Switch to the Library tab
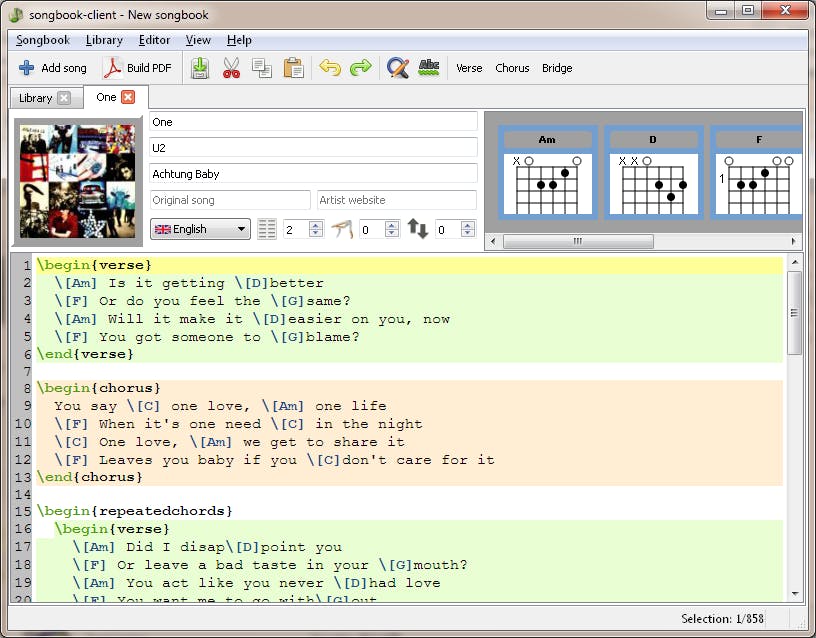 pos(35,98)
